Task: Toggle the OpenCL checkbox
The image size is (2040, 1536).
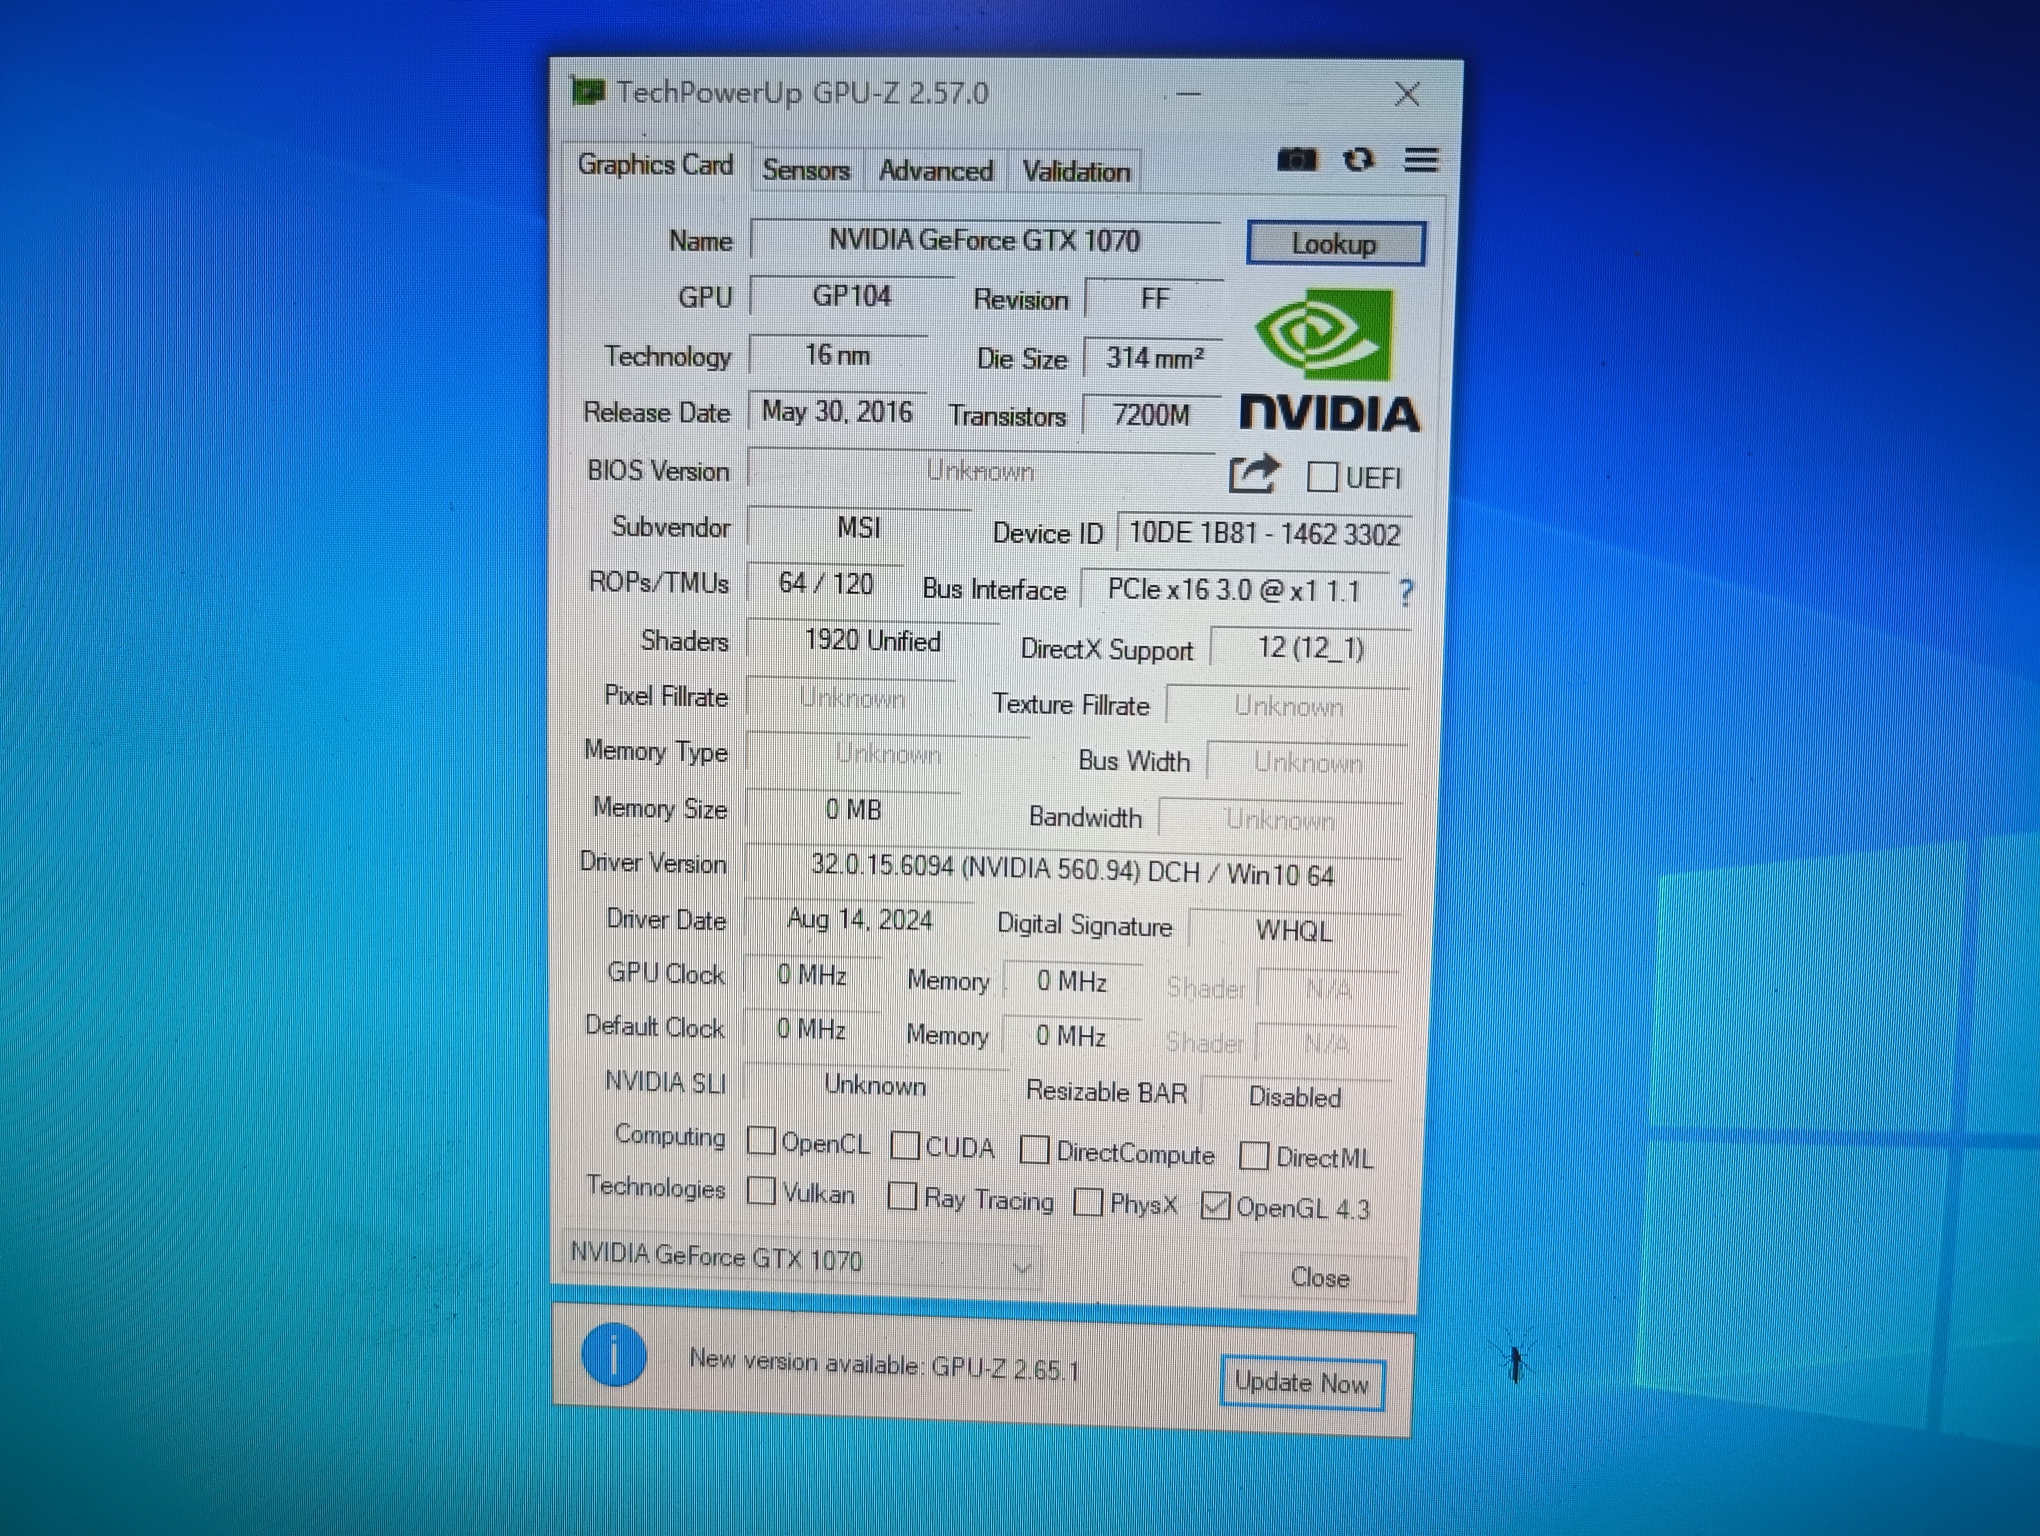Action: click(761, 1140)
